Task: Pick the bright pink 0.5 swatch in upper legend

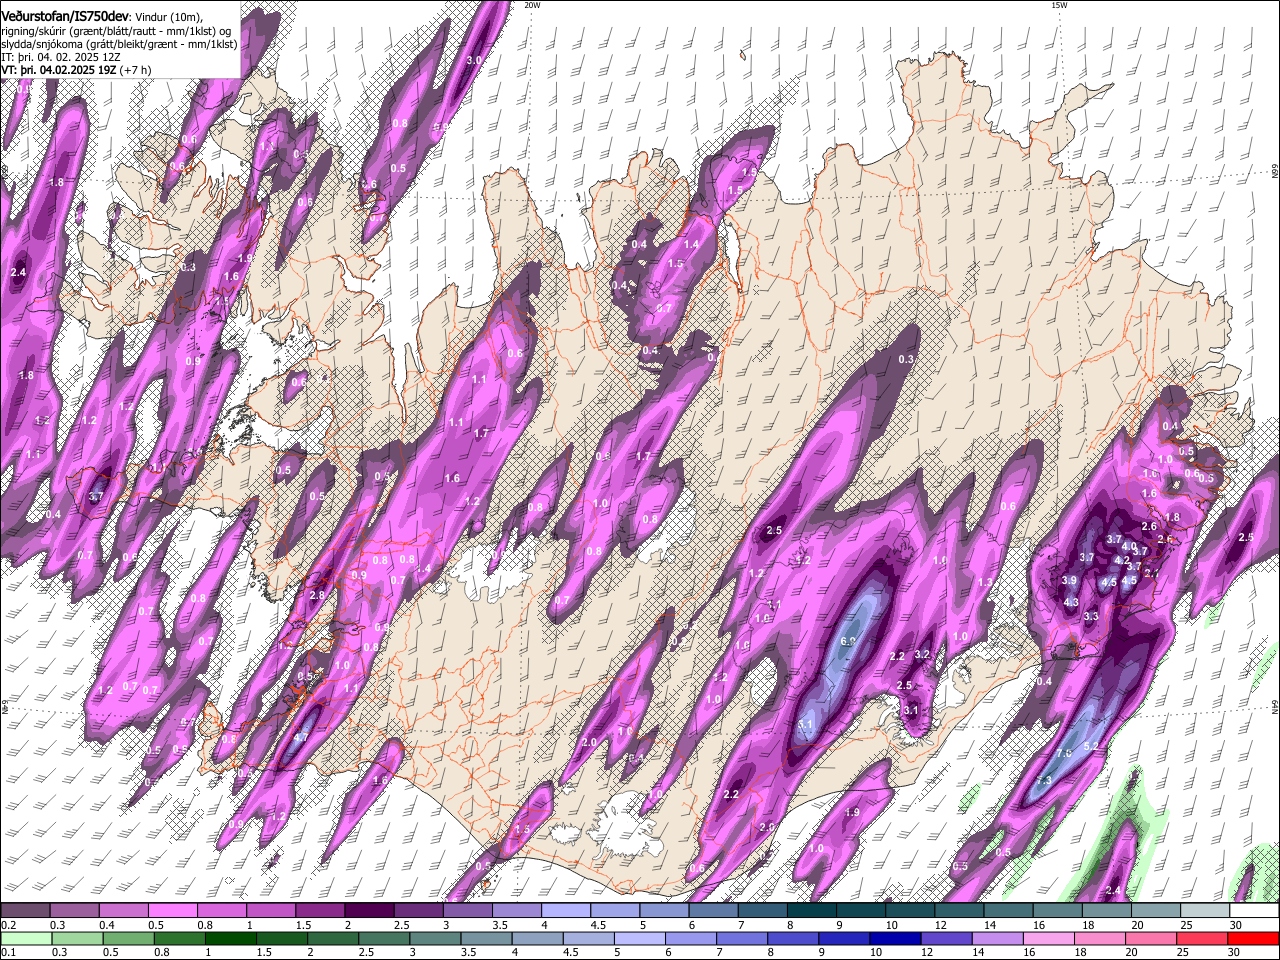Action: (x=172, y=911)
